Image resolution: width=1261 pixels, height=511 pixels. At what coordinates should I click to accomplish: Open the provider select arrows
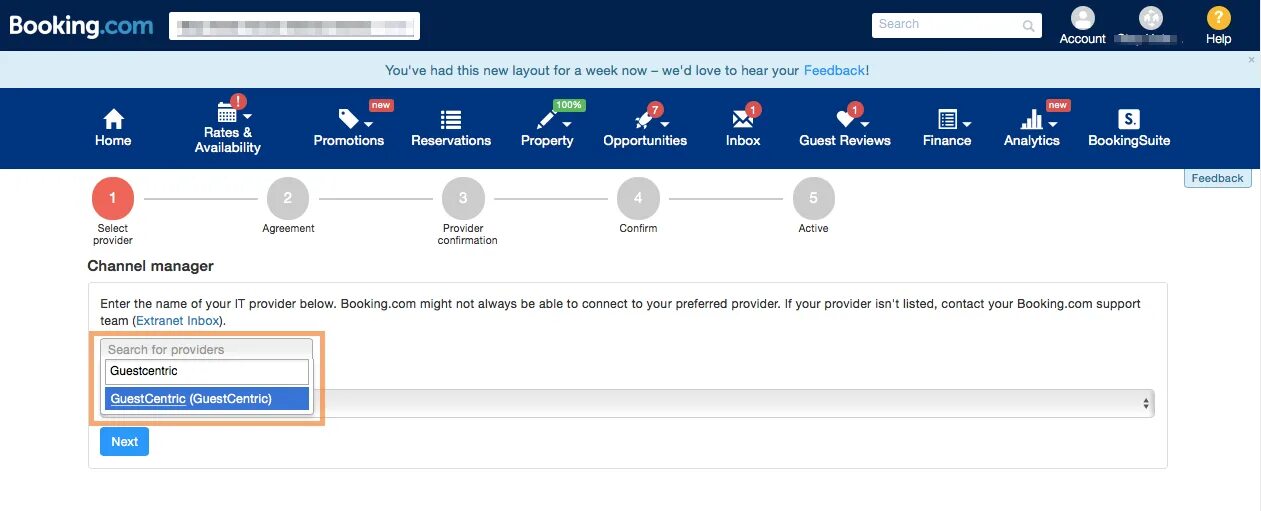click(x=1146, y=403)
